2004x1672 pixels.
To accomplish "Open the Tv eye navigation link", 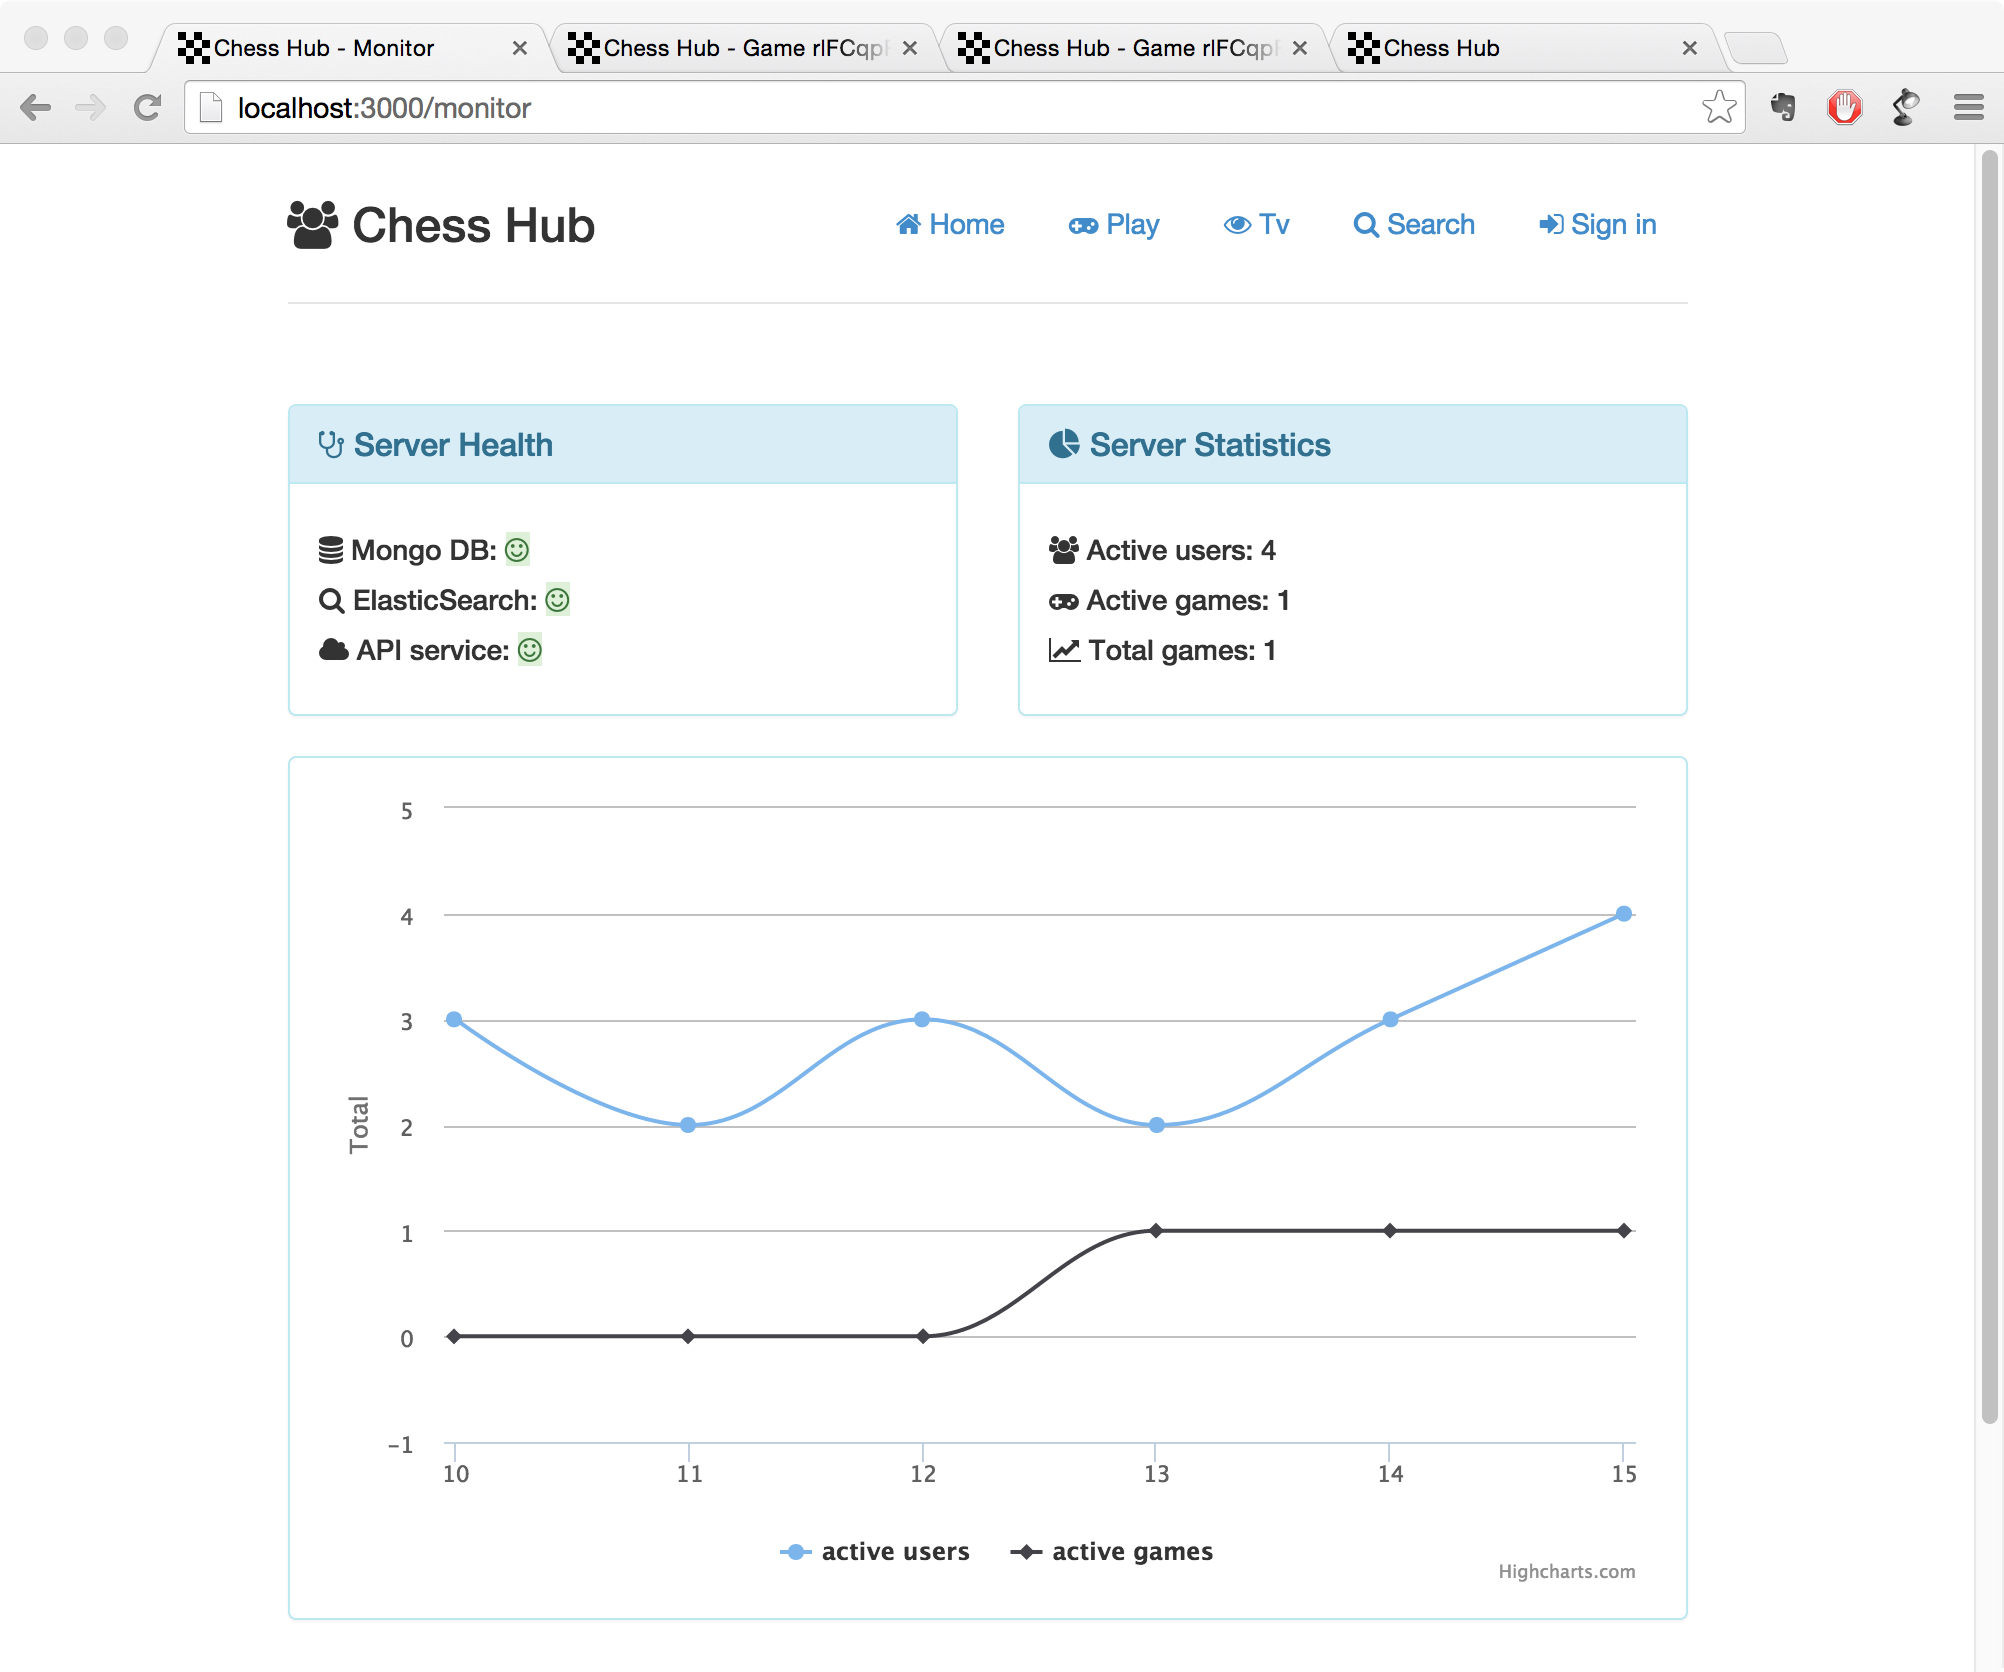I will tap(1256, 225).
